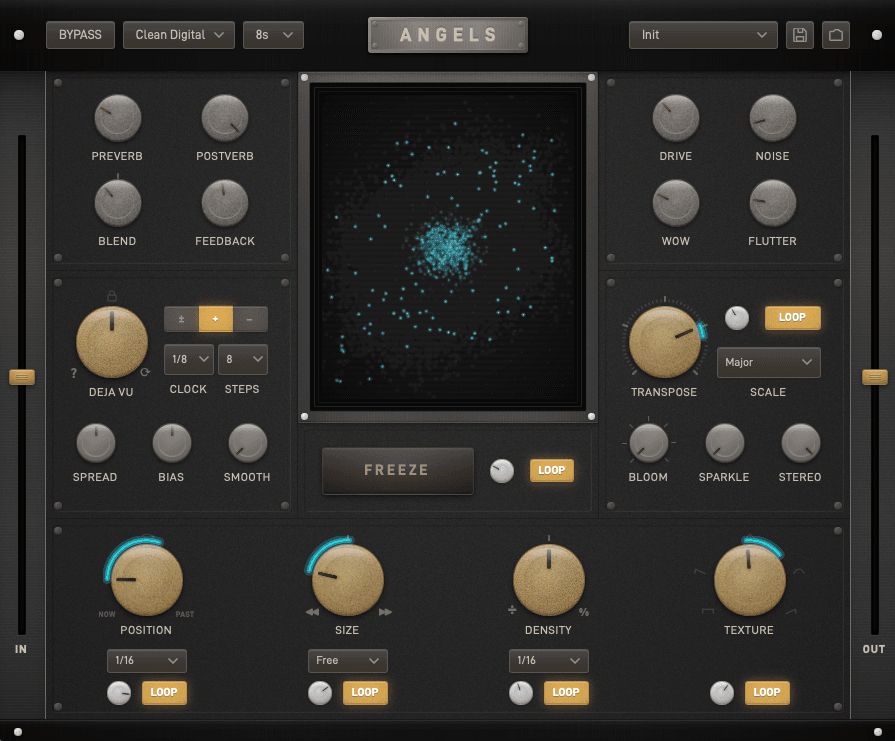Toggle the LOOP button under Position

[x=163, y=692]
